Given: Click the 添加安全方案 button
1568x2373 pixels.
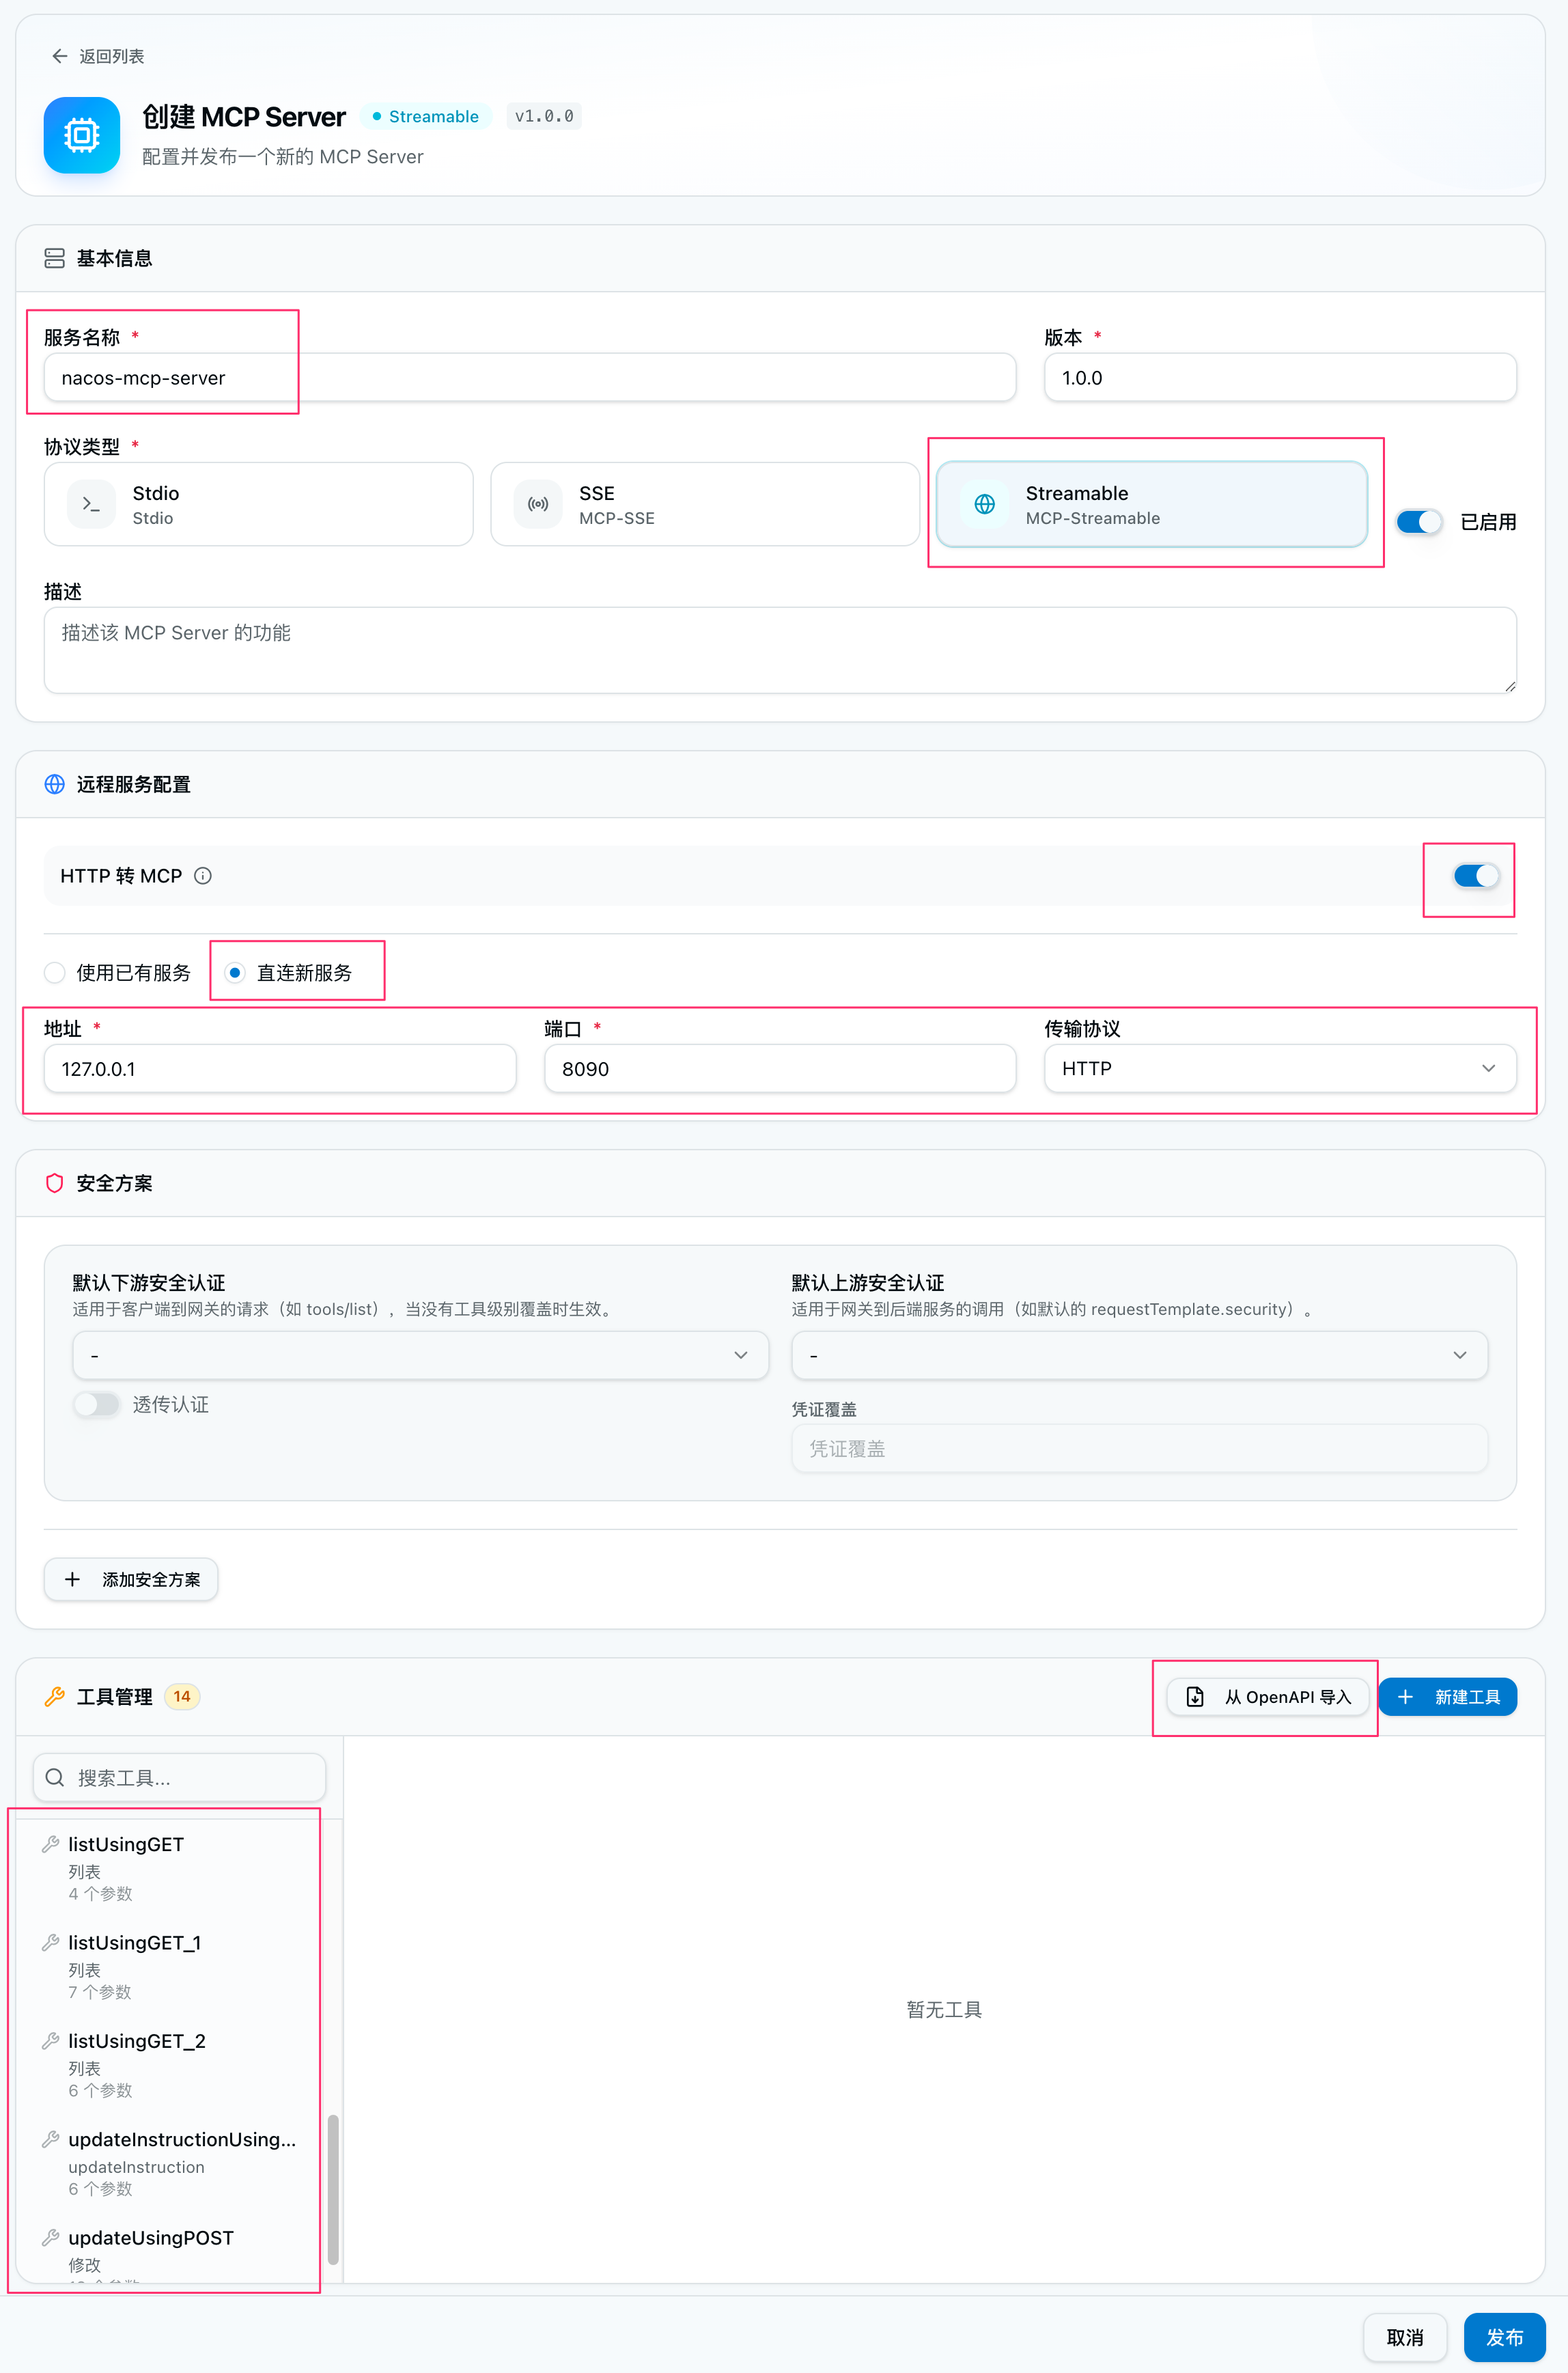Looking at the screenshot, I should click(131, 1579).
